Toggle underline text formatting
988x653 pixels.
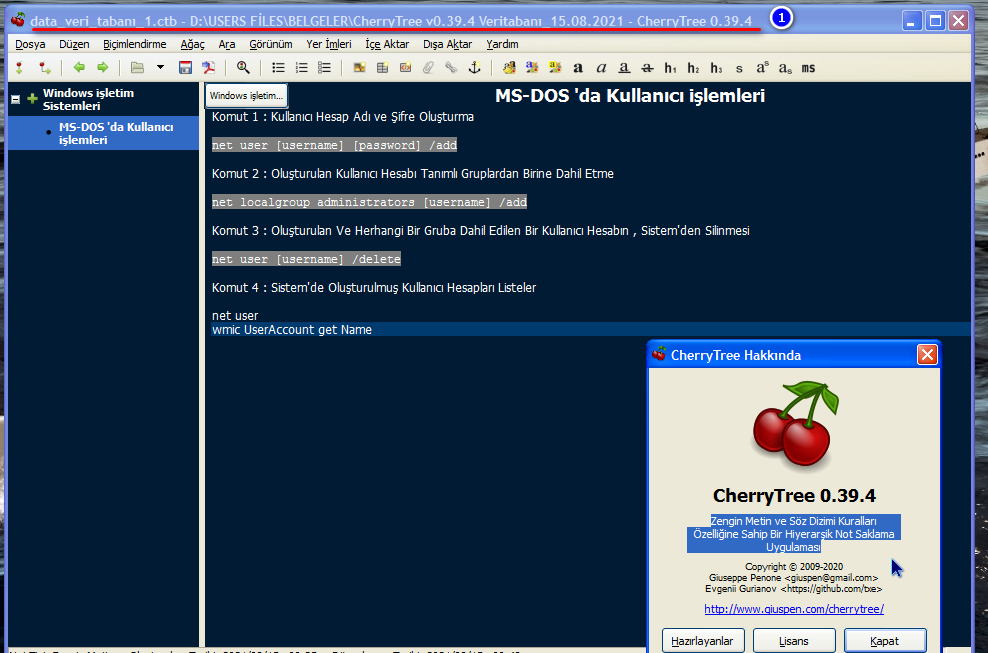pos(624,67)
